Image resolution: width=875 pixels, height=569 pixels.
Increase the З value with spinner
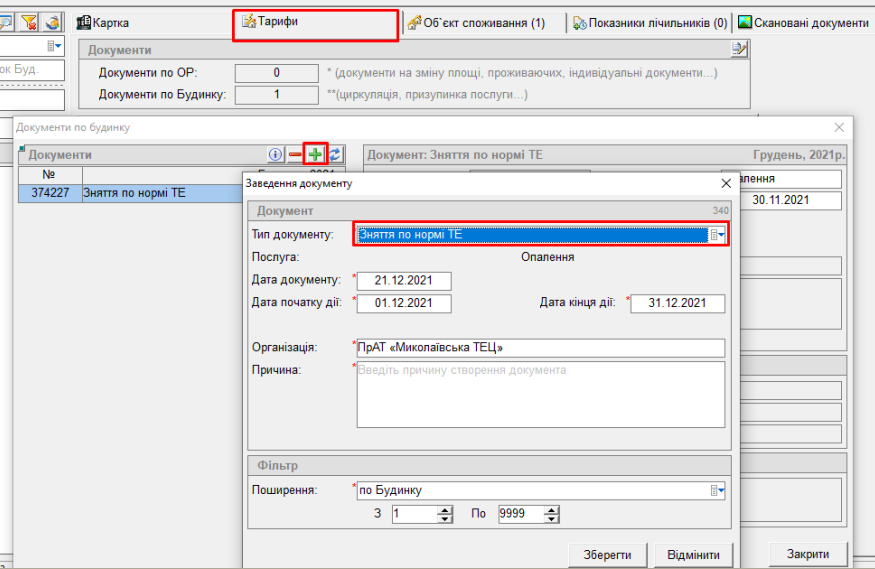click(x=445, y=510)
